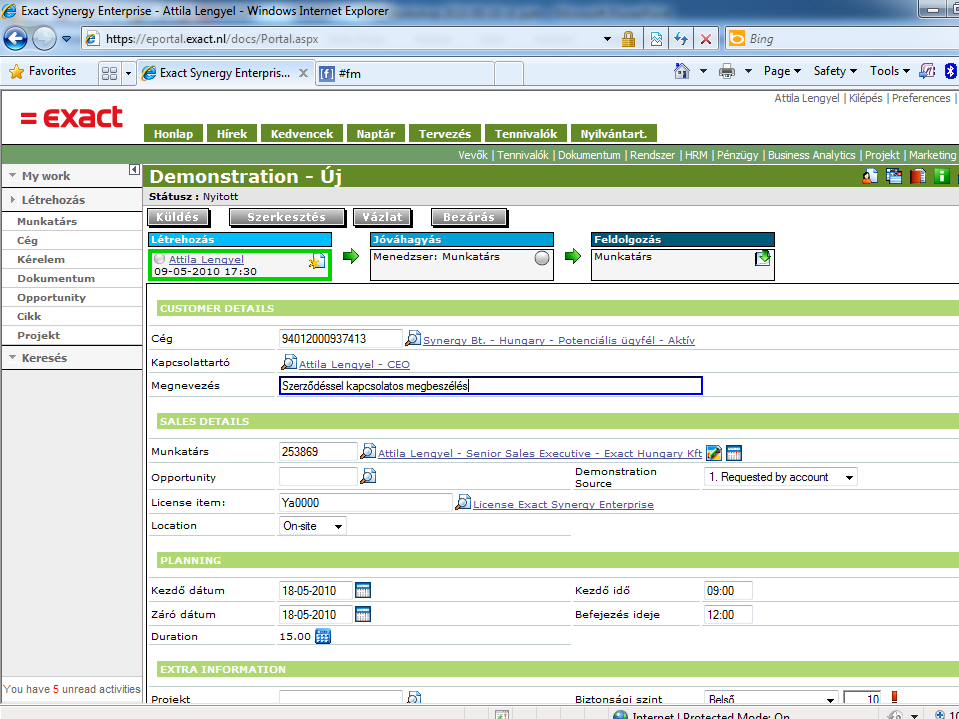The height and width of the screenshot is (719, 959).
Task: Click the card-window icon in green header
Action: tap(894, 177)
